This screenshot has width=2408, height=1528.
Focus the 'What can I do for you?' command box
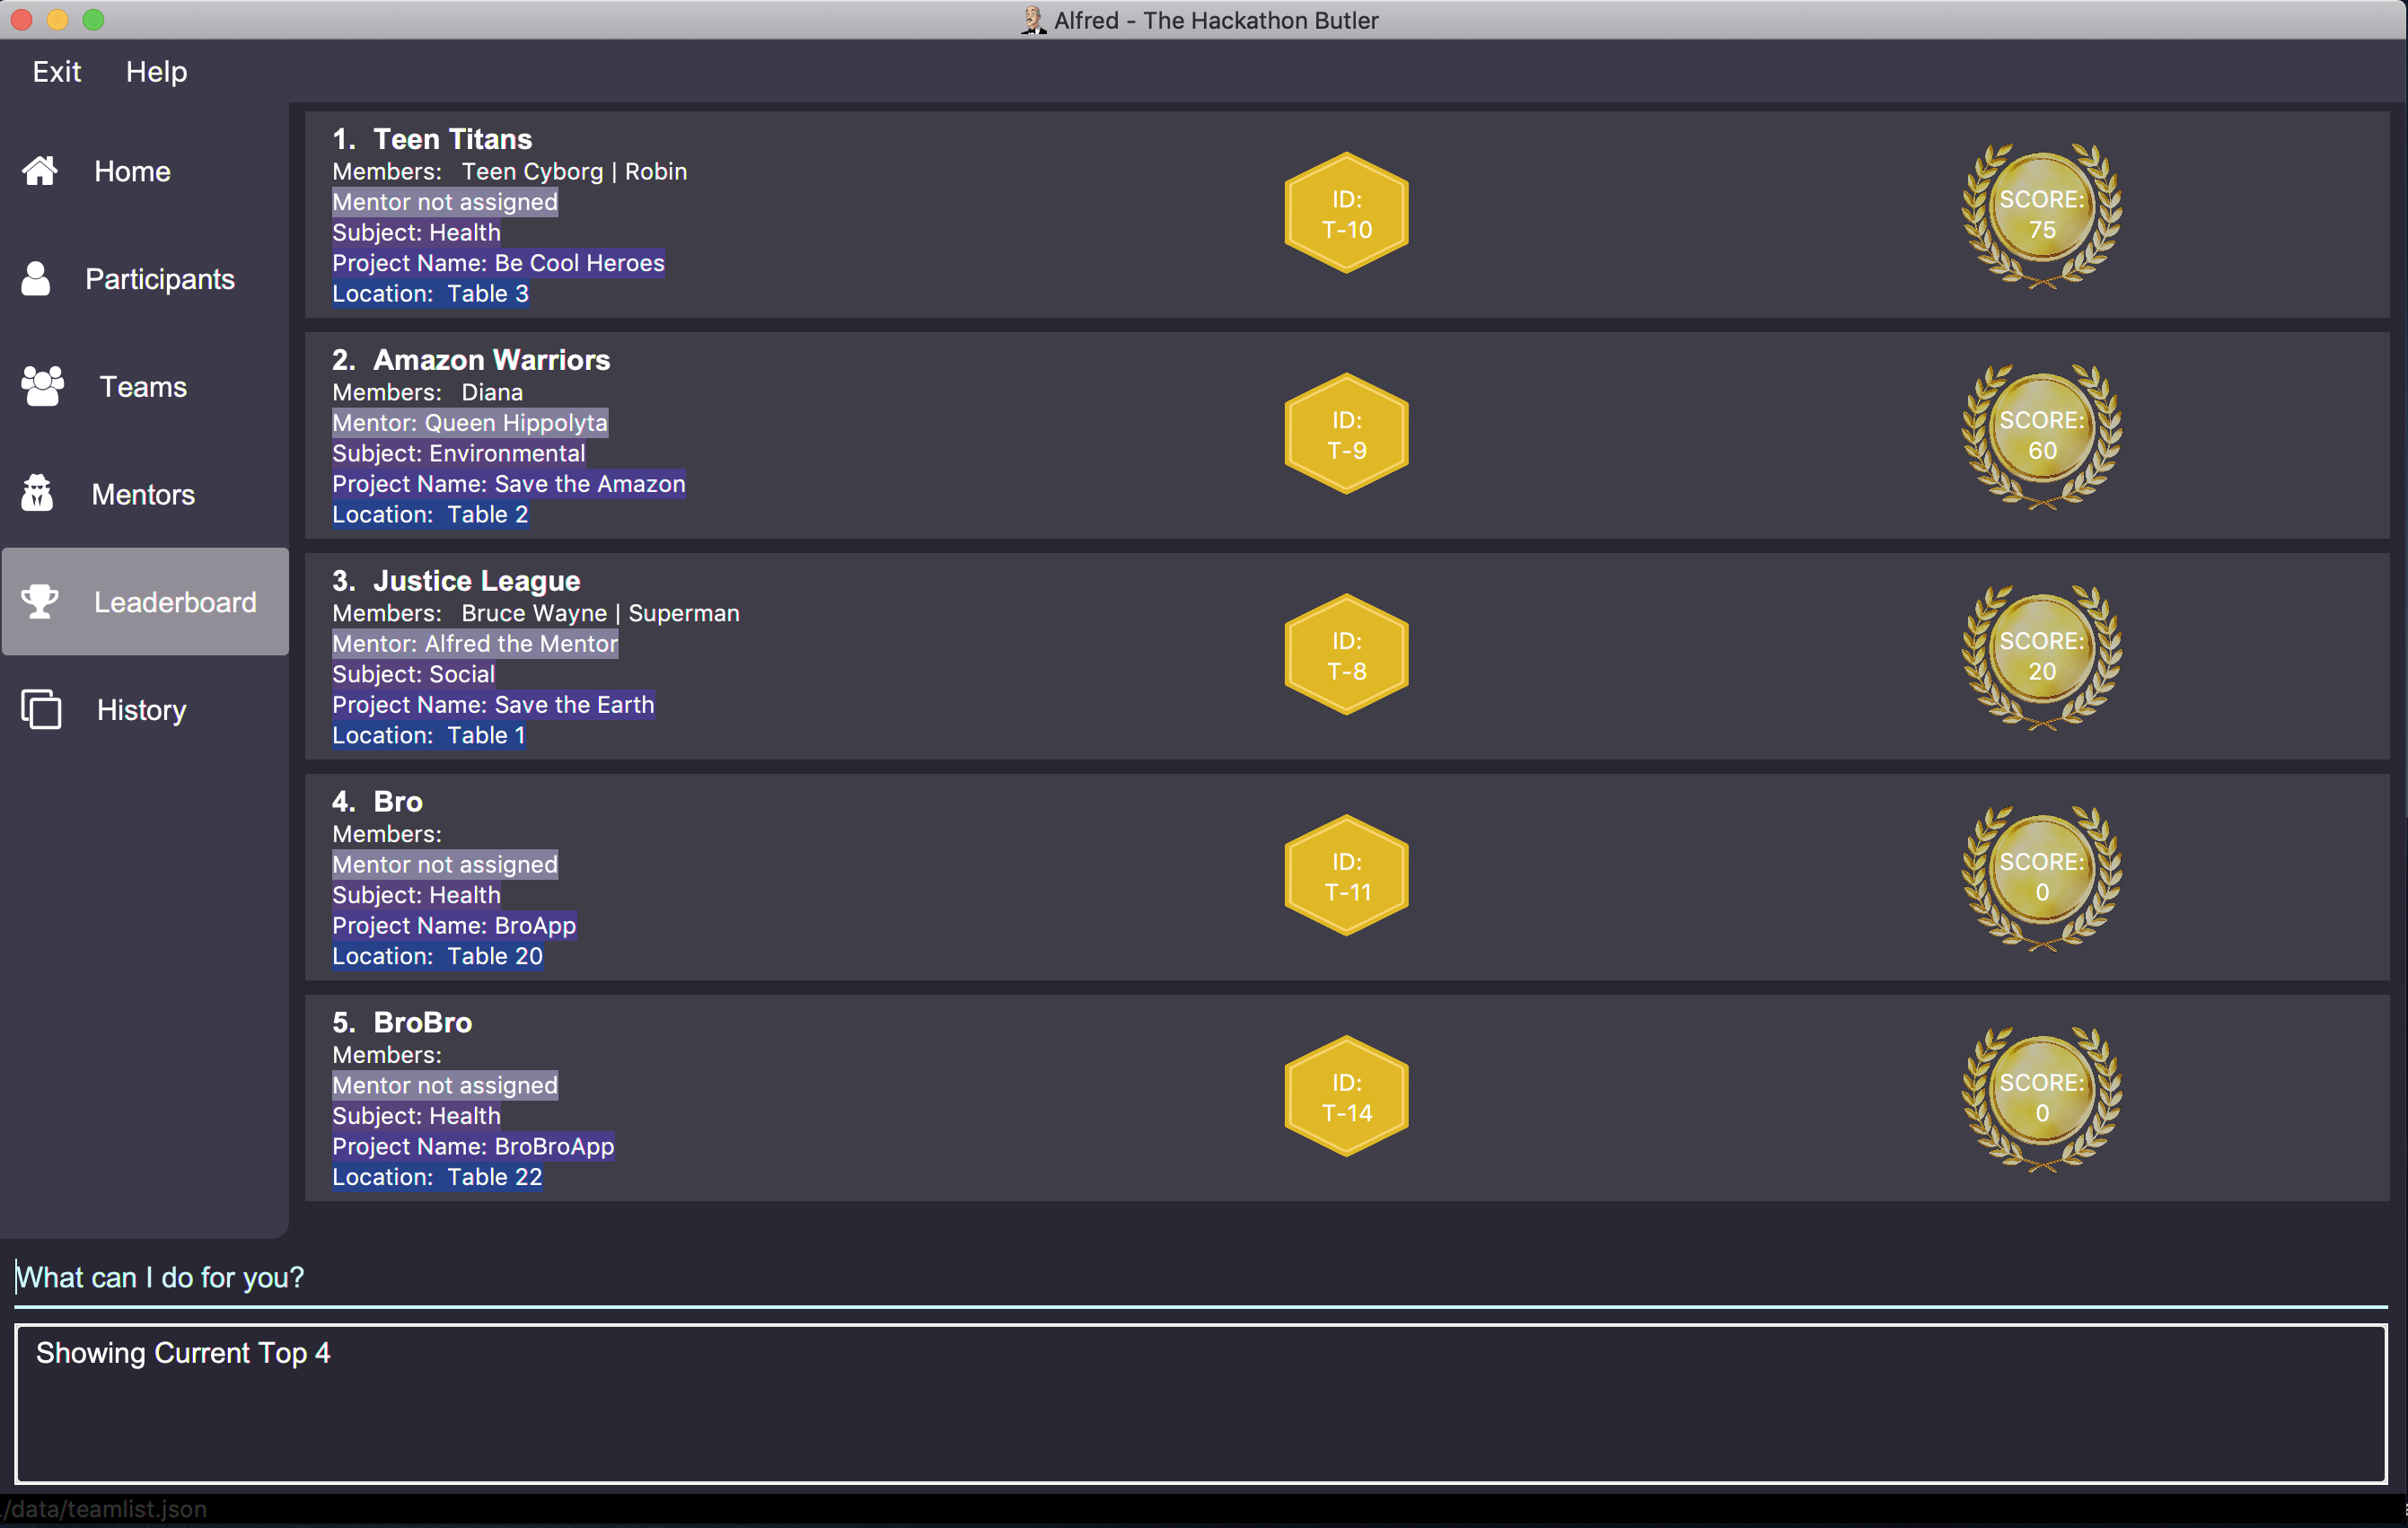[x=1201, y=1278]
